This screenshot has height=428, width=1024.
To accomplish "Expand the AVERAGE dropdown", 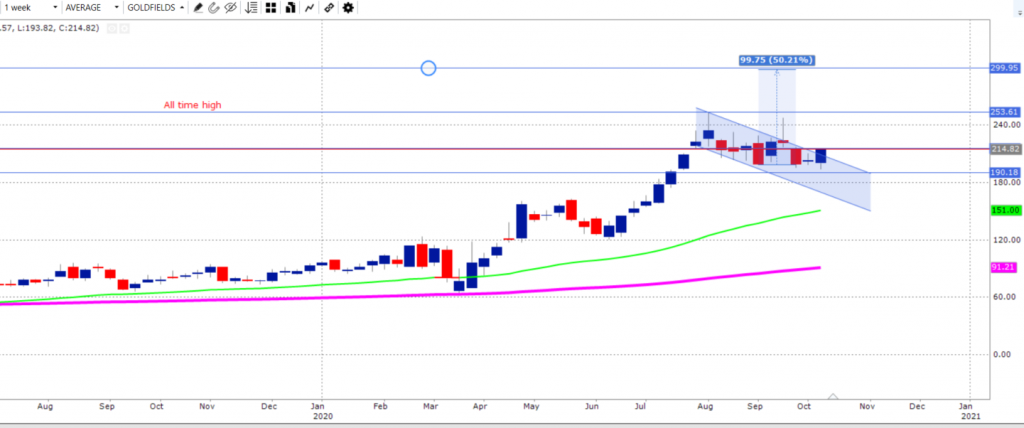I will click(x=90, y=7).
